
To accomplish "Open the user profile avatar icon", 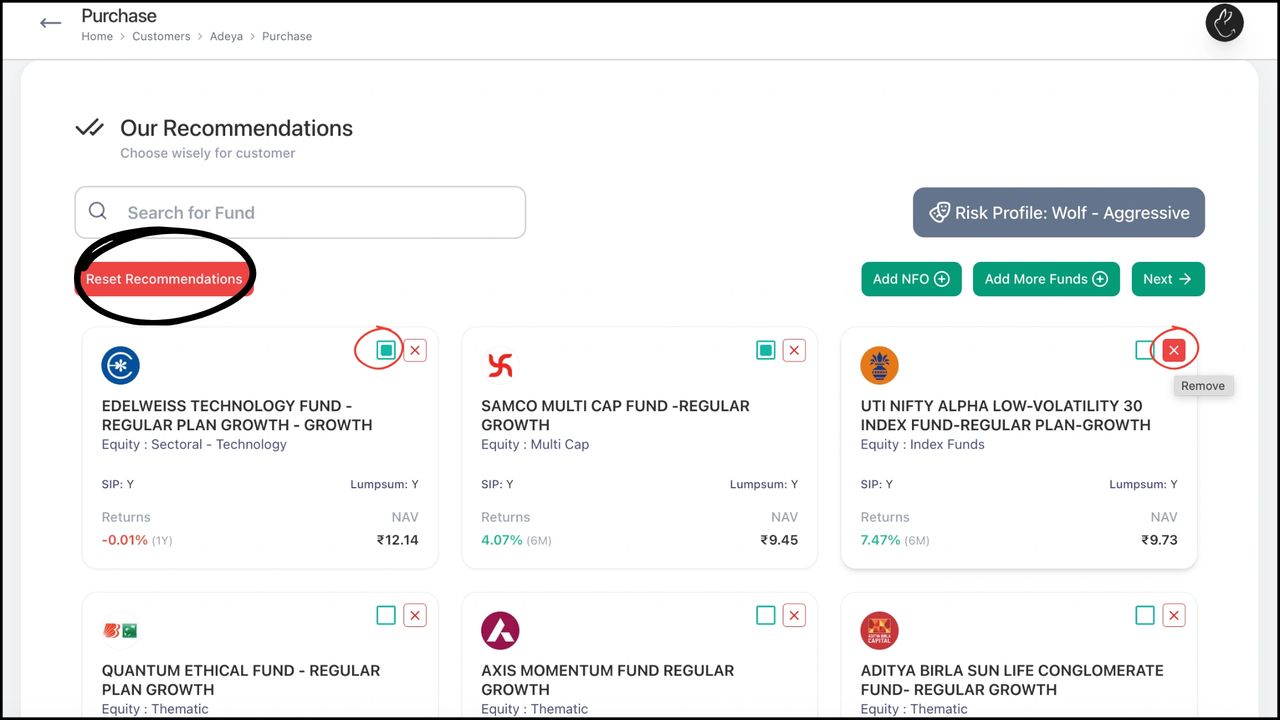I will pyautogui.click(x=1224, y=23).
